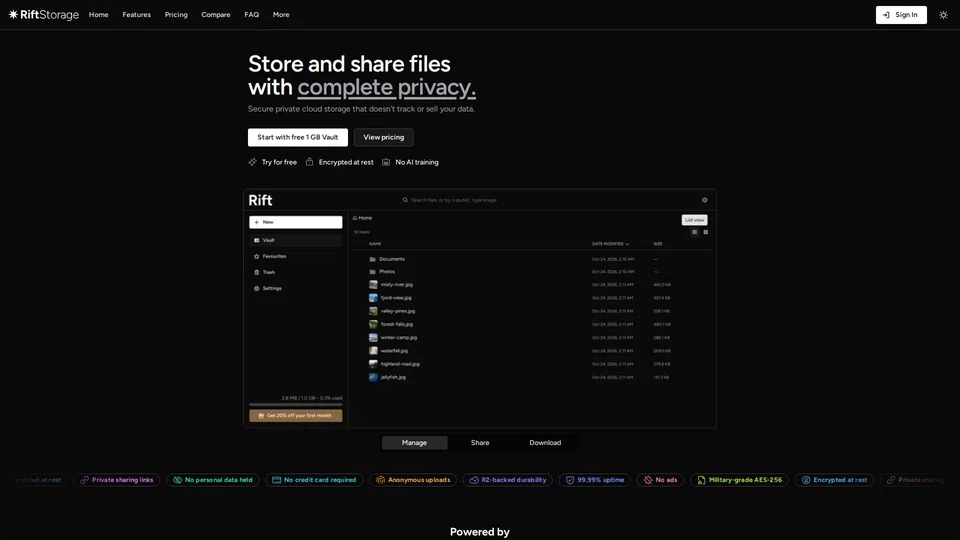Screen dimensions: 960x540
Task: Click the No ads badge icon
Action: (x=648, y=480)
